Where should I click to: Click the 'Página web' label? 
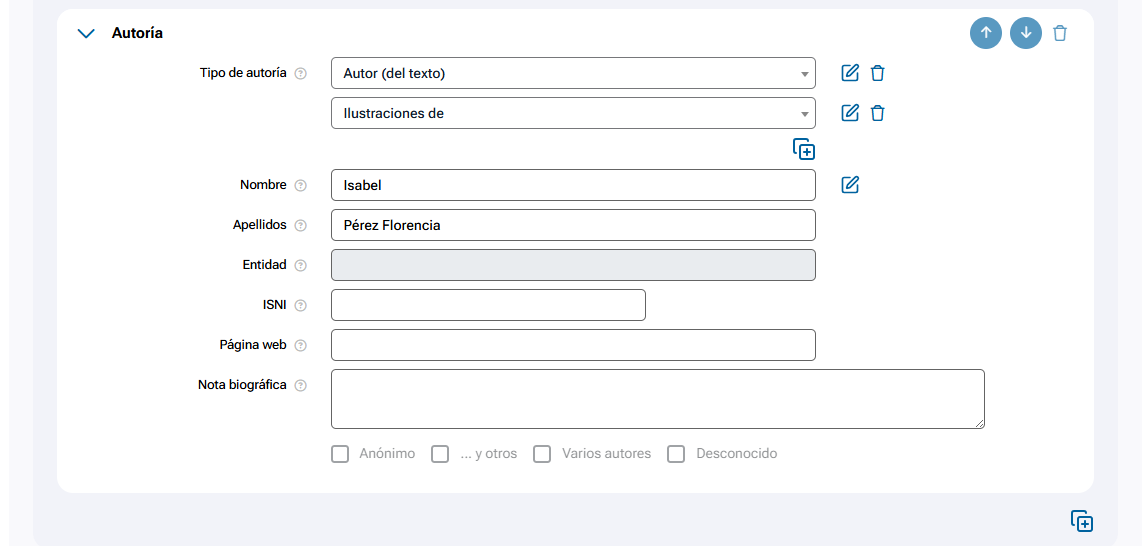253,345
